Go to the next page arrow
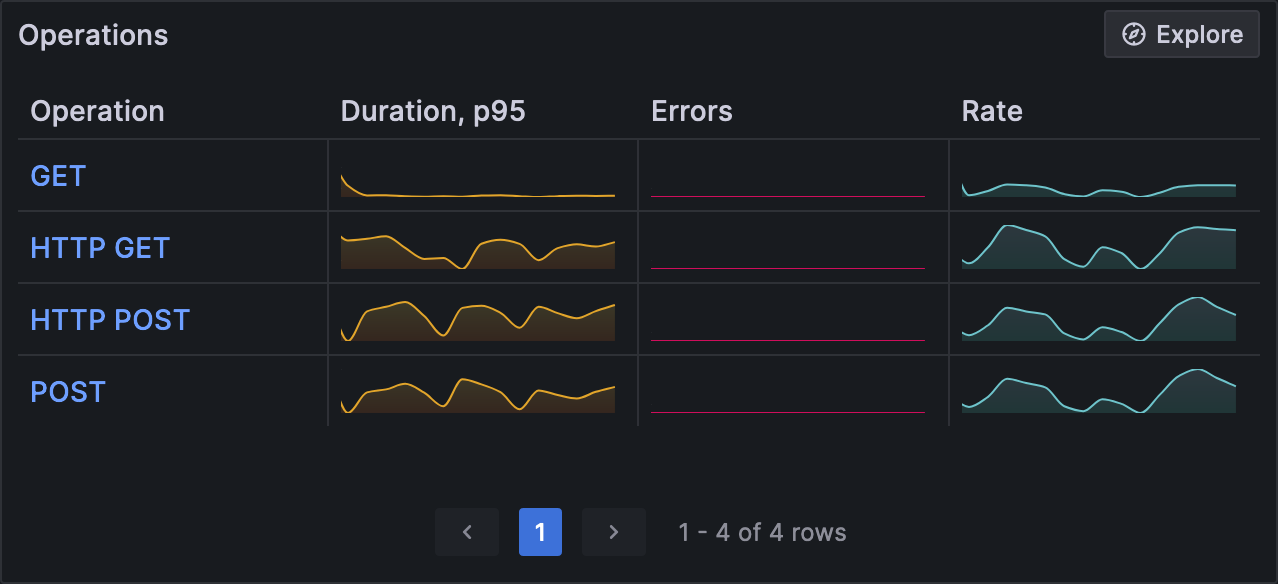 point(614,532)
